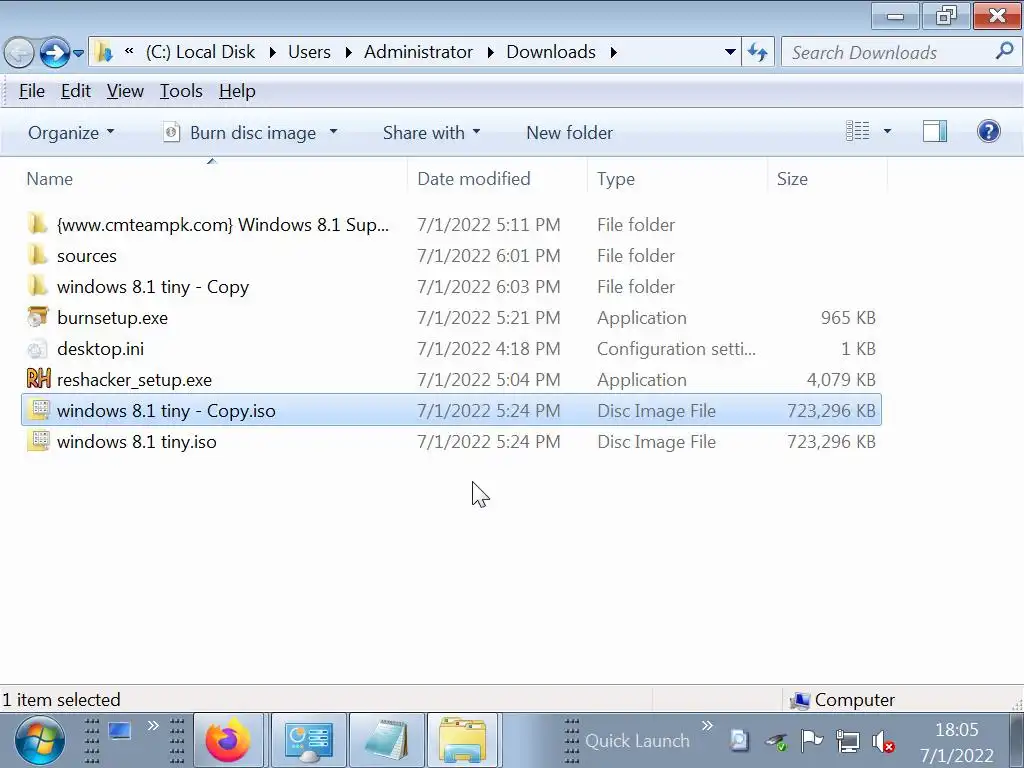This screenshot has width=1024, height=768.
Task: Expand the hidden path chevron «
Action: tap(129, 51)
